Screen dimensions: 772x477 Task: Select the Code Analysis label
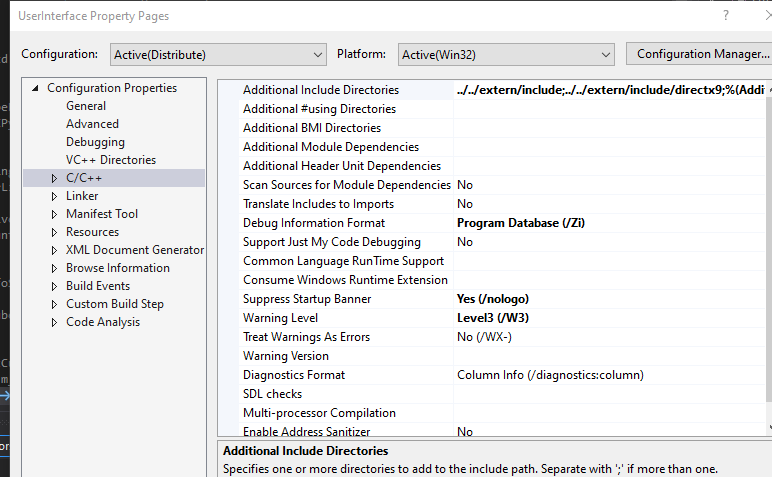(x=103, y=322)
